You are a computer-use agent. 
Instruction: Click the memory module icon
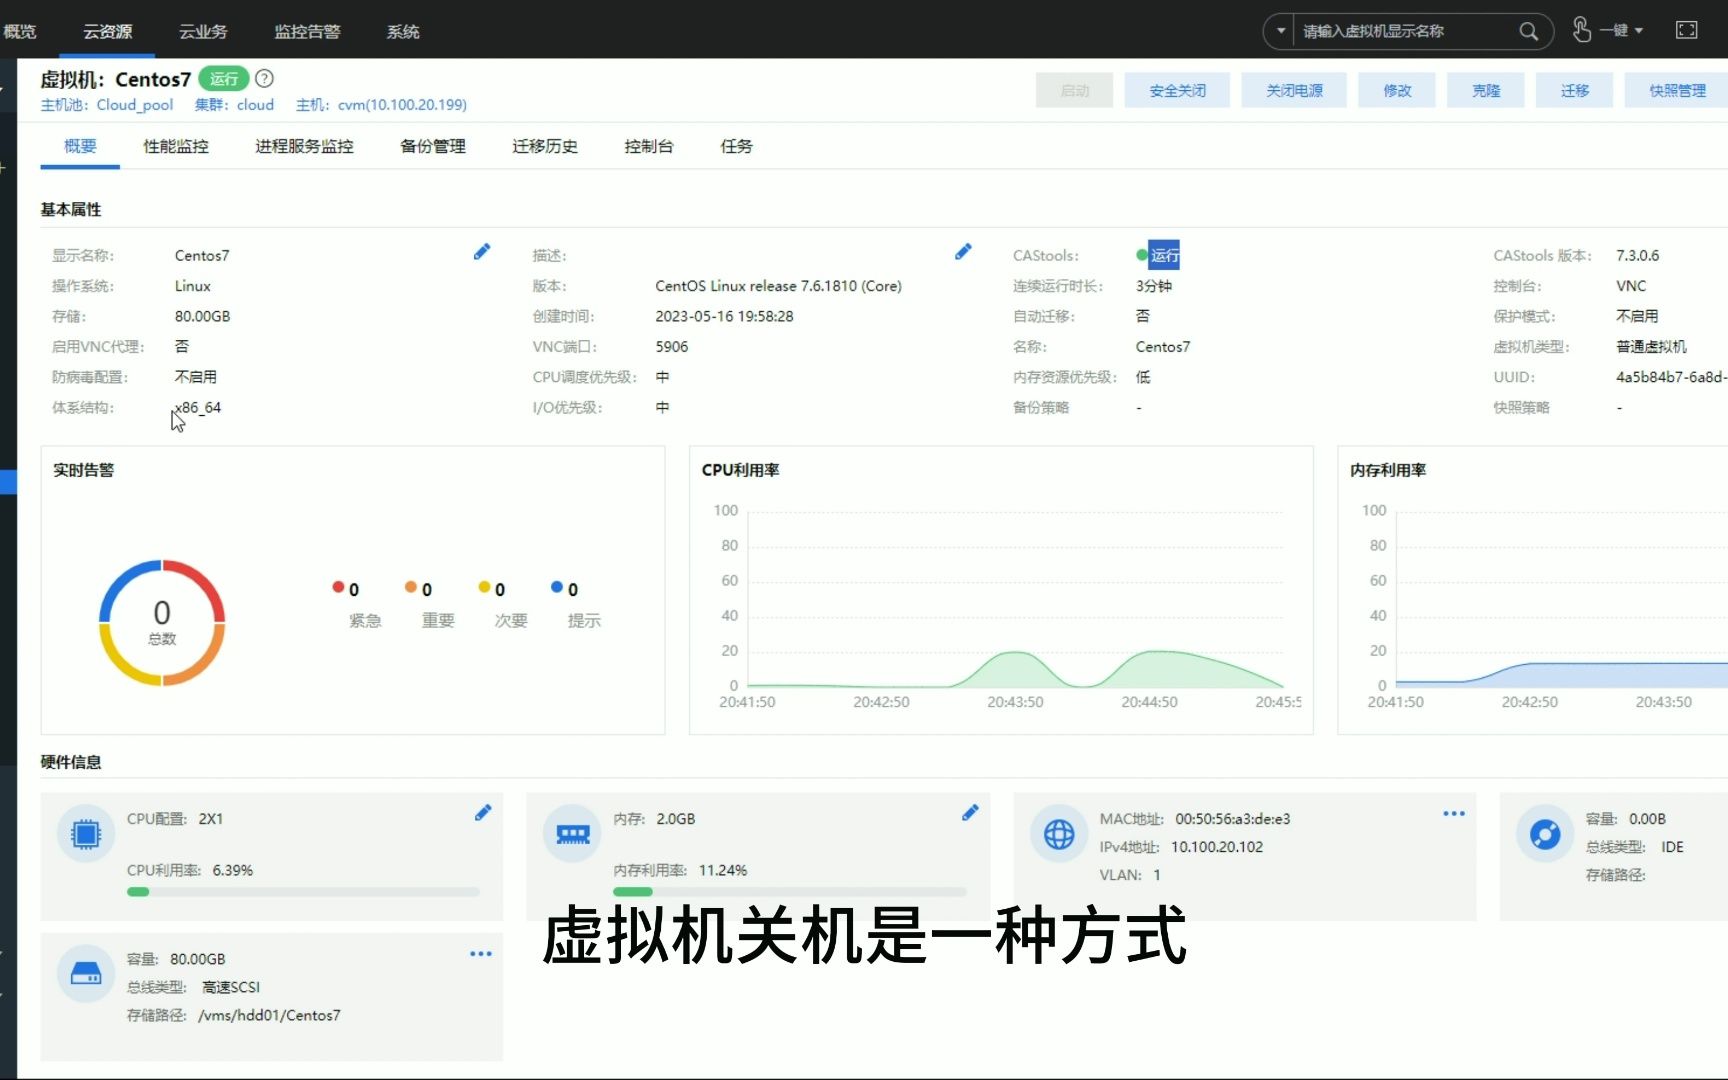[572, 833]
